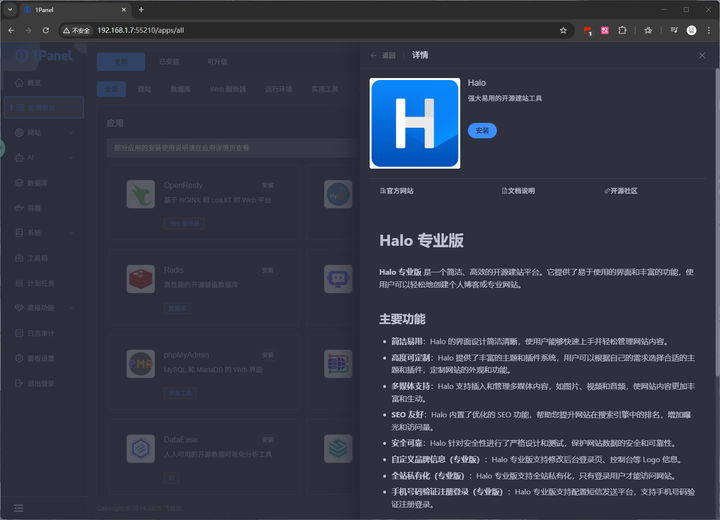
Task: Open the tab search dropdown arrow
Action: 10,10
